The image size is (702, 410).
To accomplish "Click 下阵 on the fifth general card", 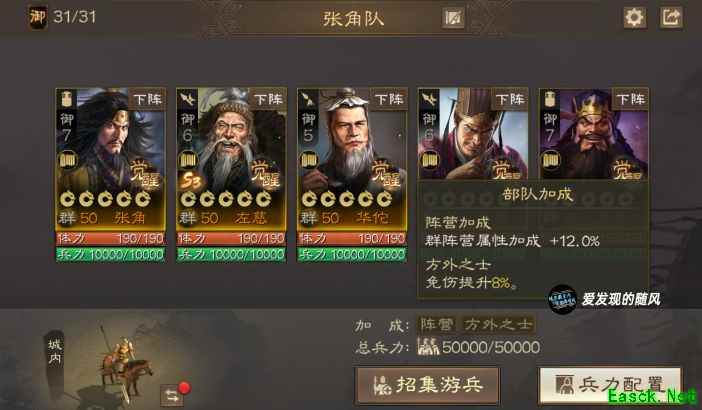I will 631,99.
